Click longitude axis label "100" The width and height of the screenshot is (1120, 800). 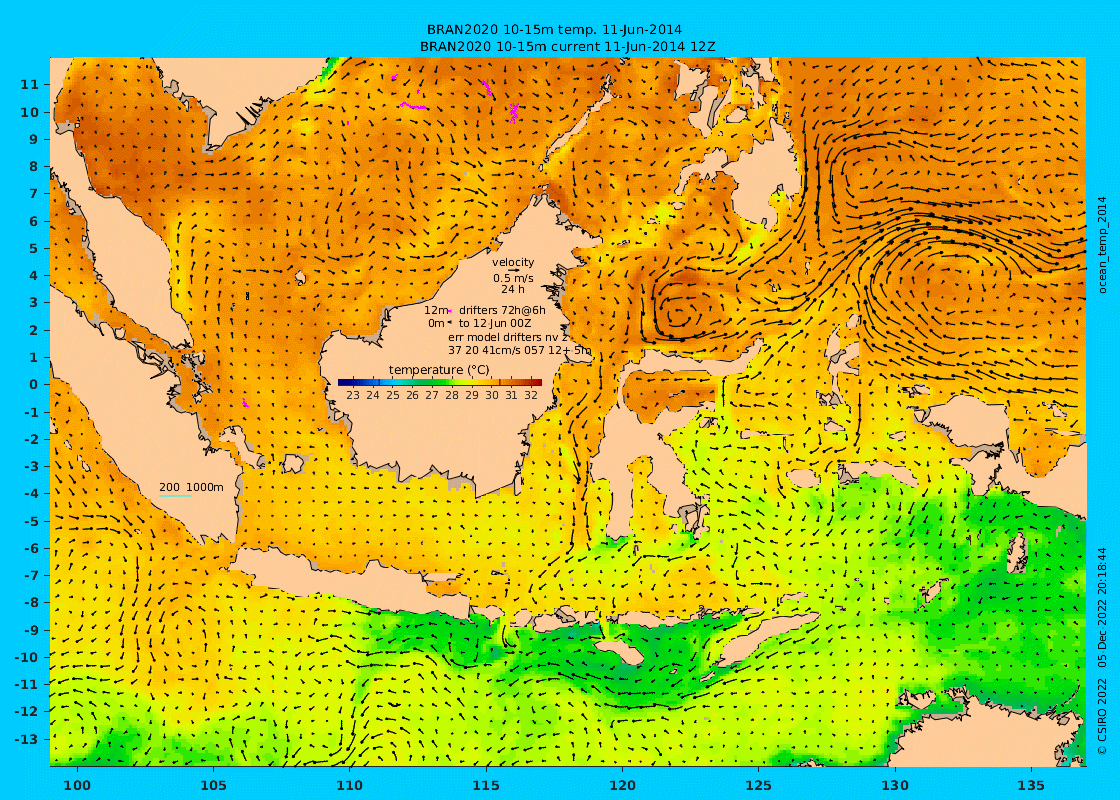77,786
